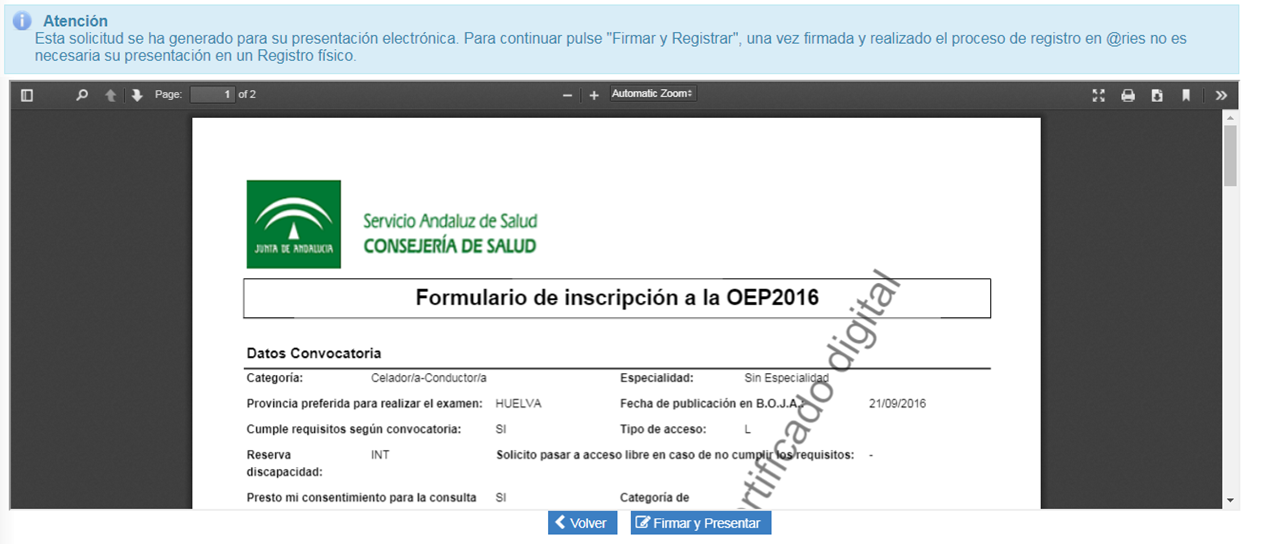The width and height of the screenshot is (1263, 544).
Task: Click the 'HUELVA' province value
Action: click(518, 403)
